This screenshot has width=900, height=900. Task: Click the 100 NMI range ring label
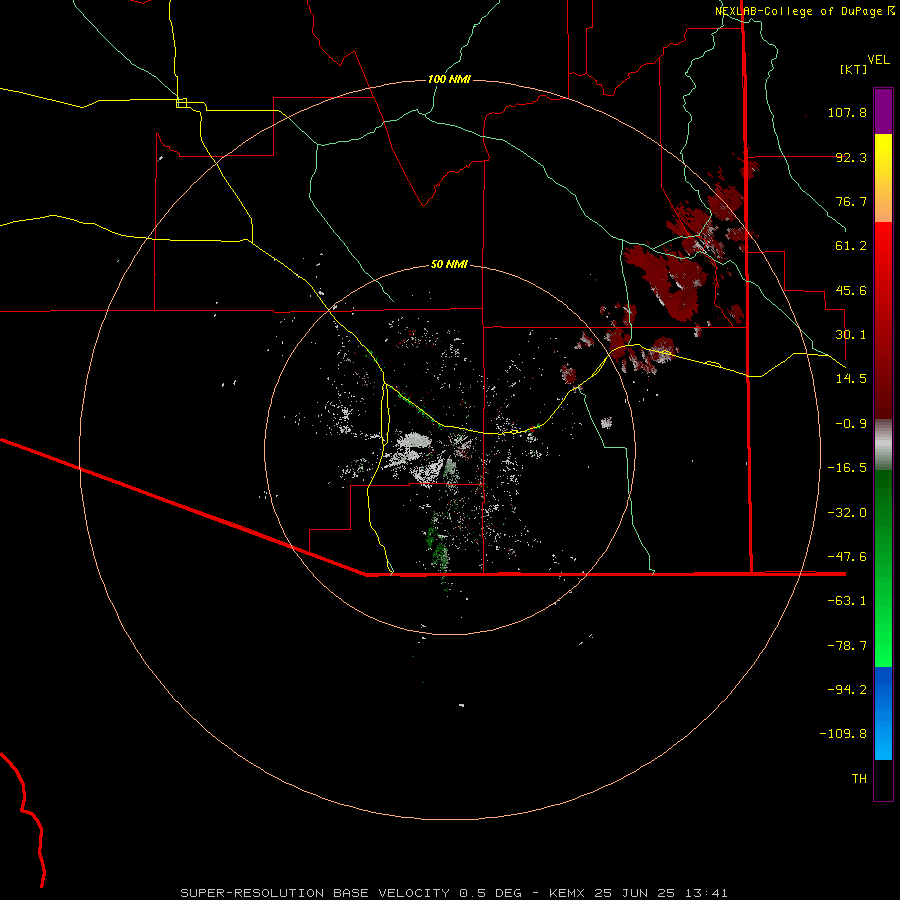click(x=449, y=79)
